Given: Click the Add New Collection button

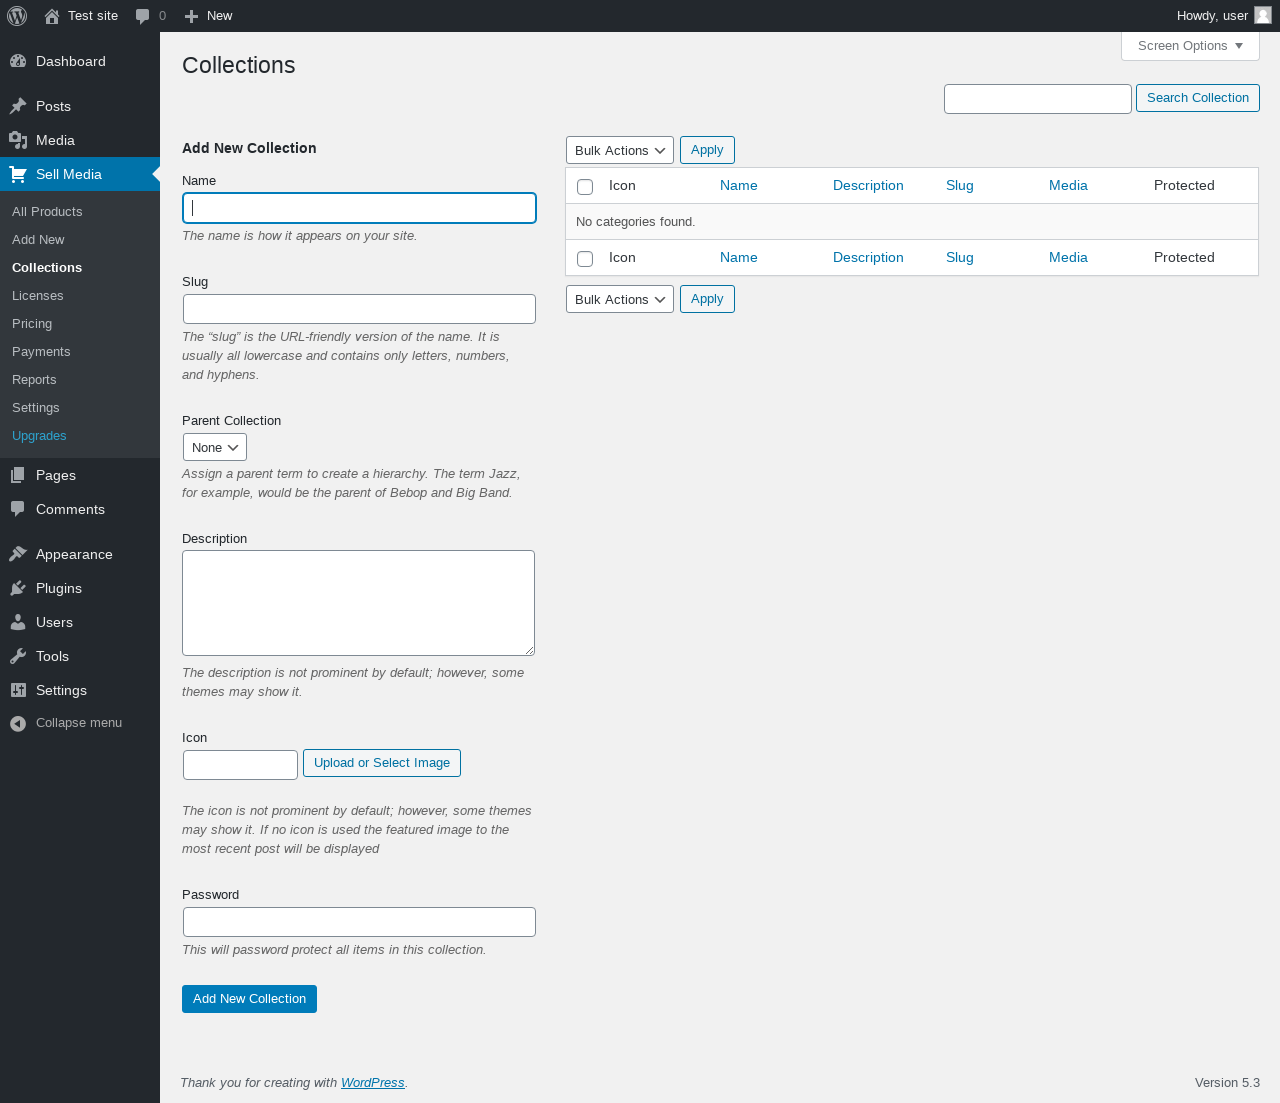Looking at the screenshot, I should coord(249,999).
